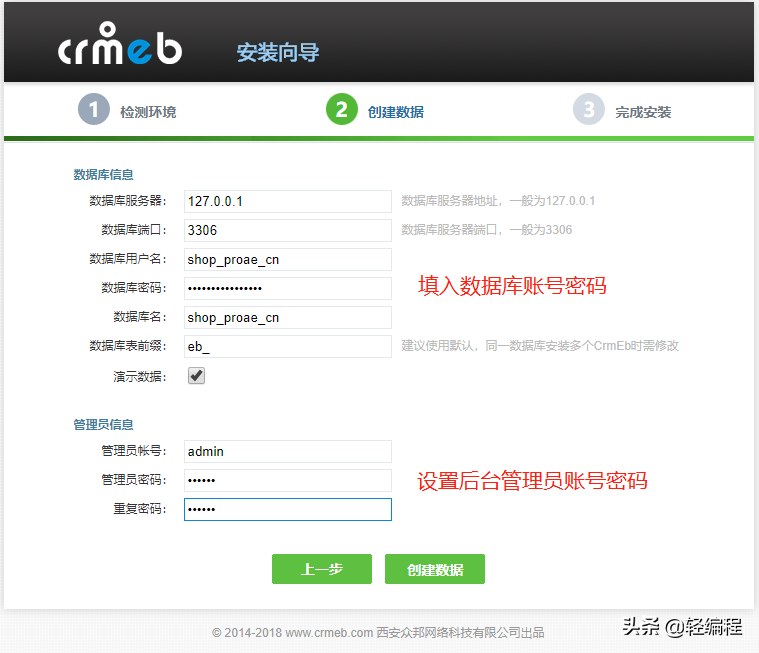Image resolution: width=759 pixels, height=653 pixels.
Task: Go to 检测环境 step label
Action: click(148, 112)
